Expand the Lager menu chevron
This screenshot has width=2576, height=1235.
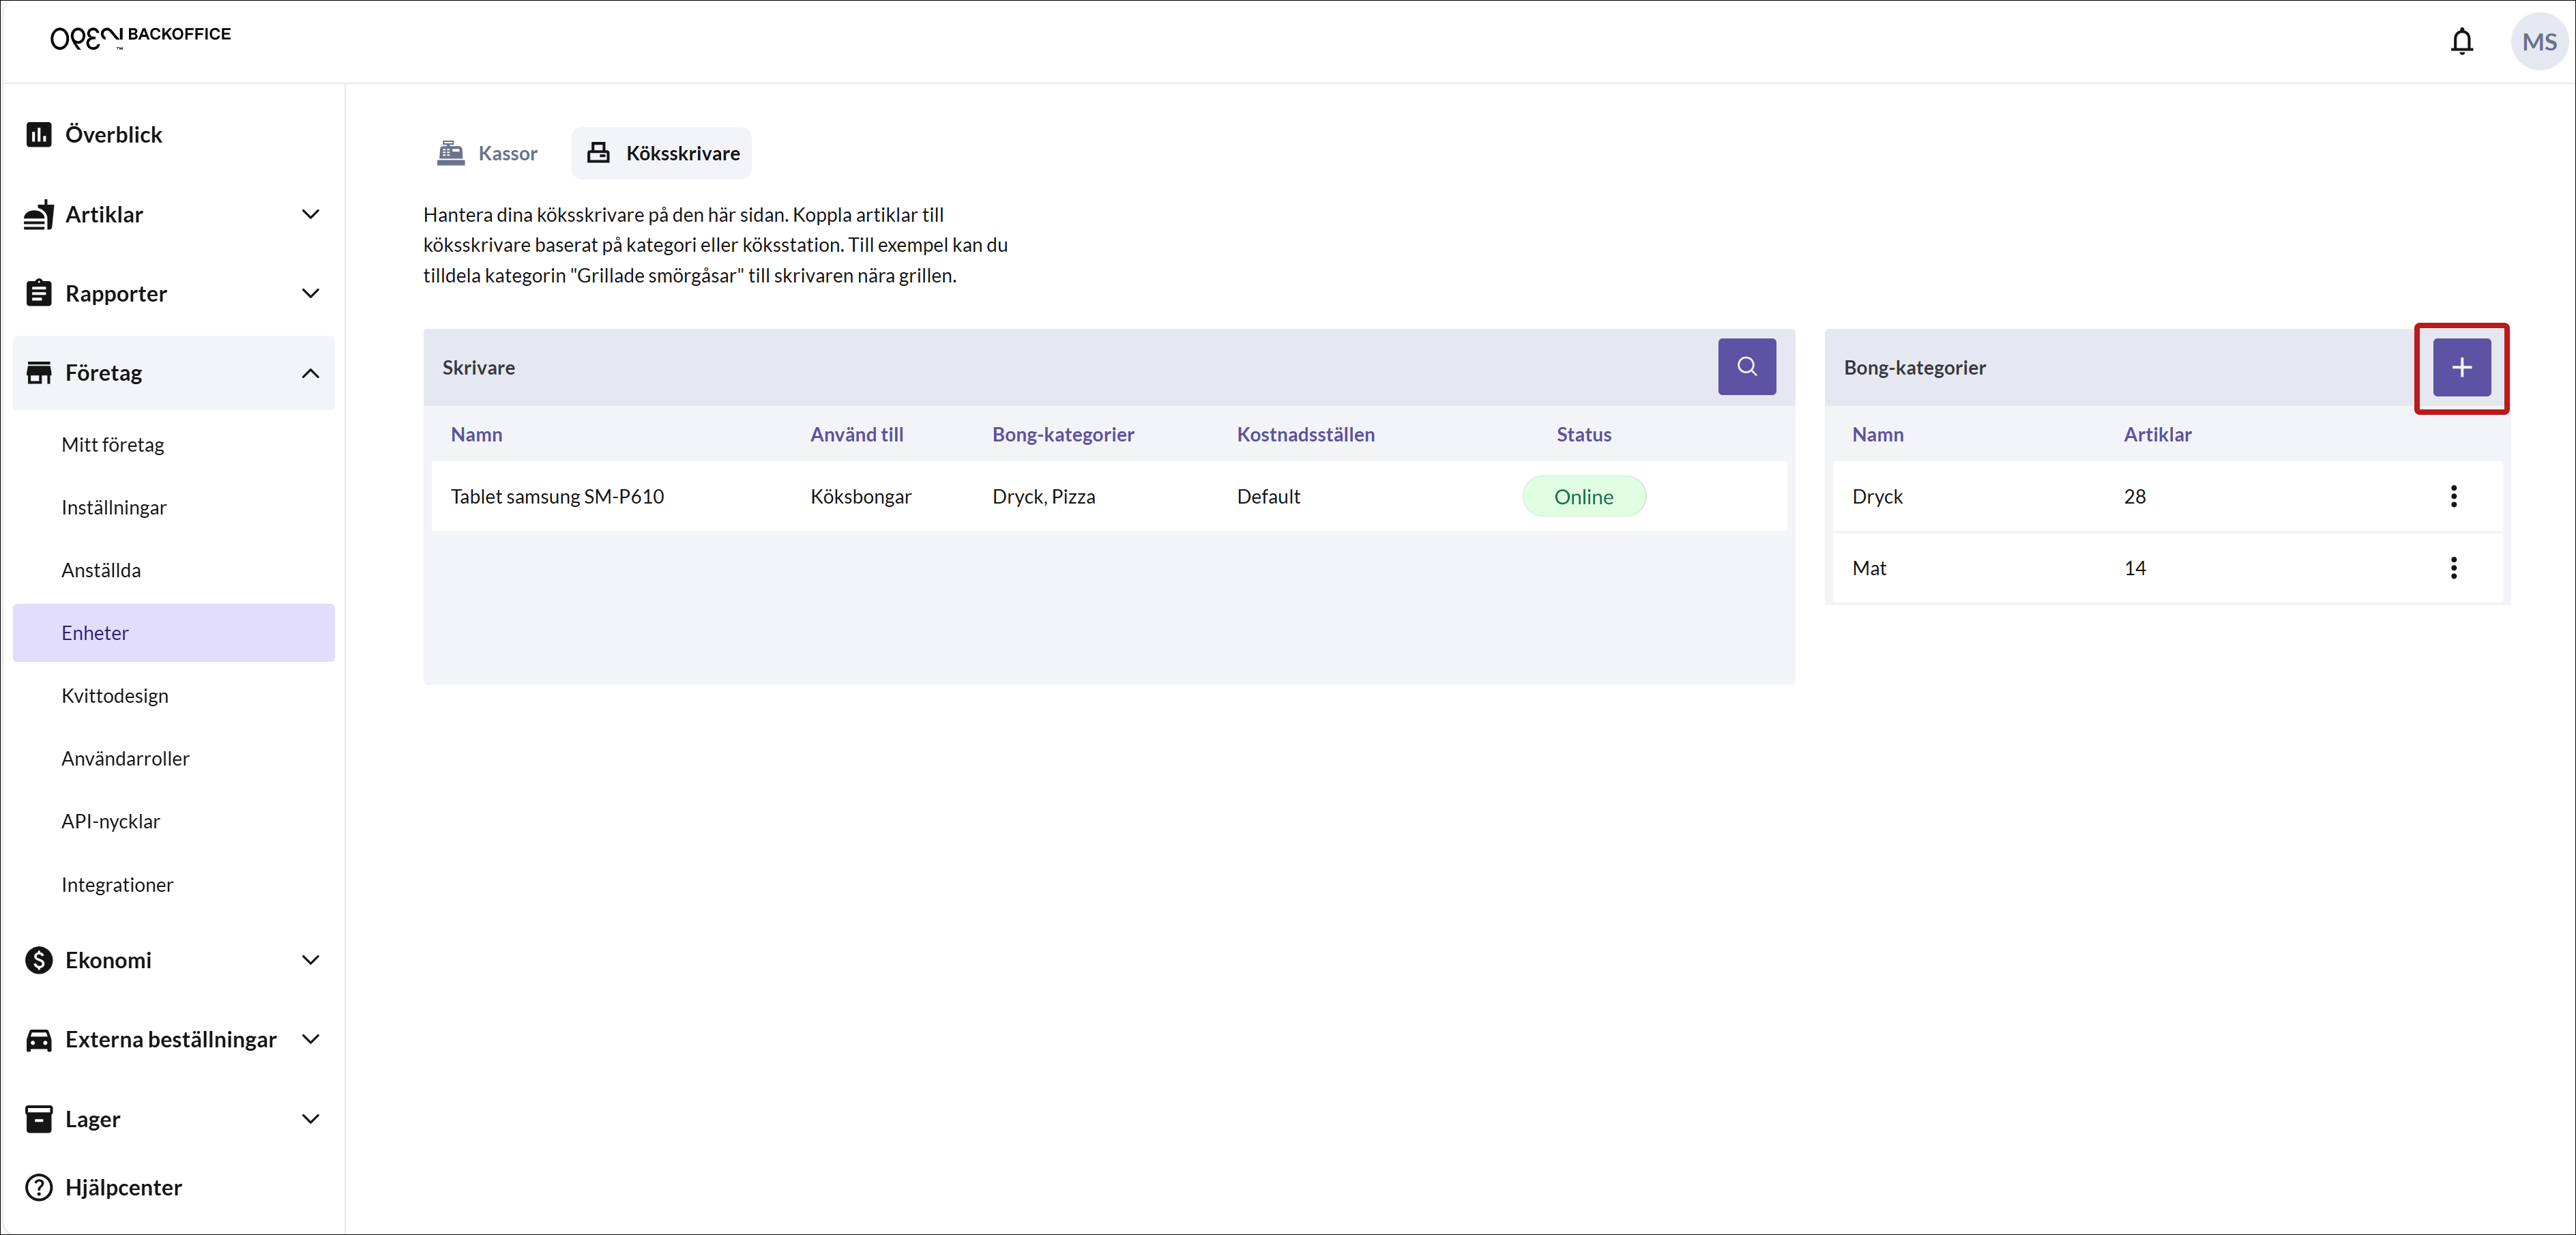[311, 1119]
